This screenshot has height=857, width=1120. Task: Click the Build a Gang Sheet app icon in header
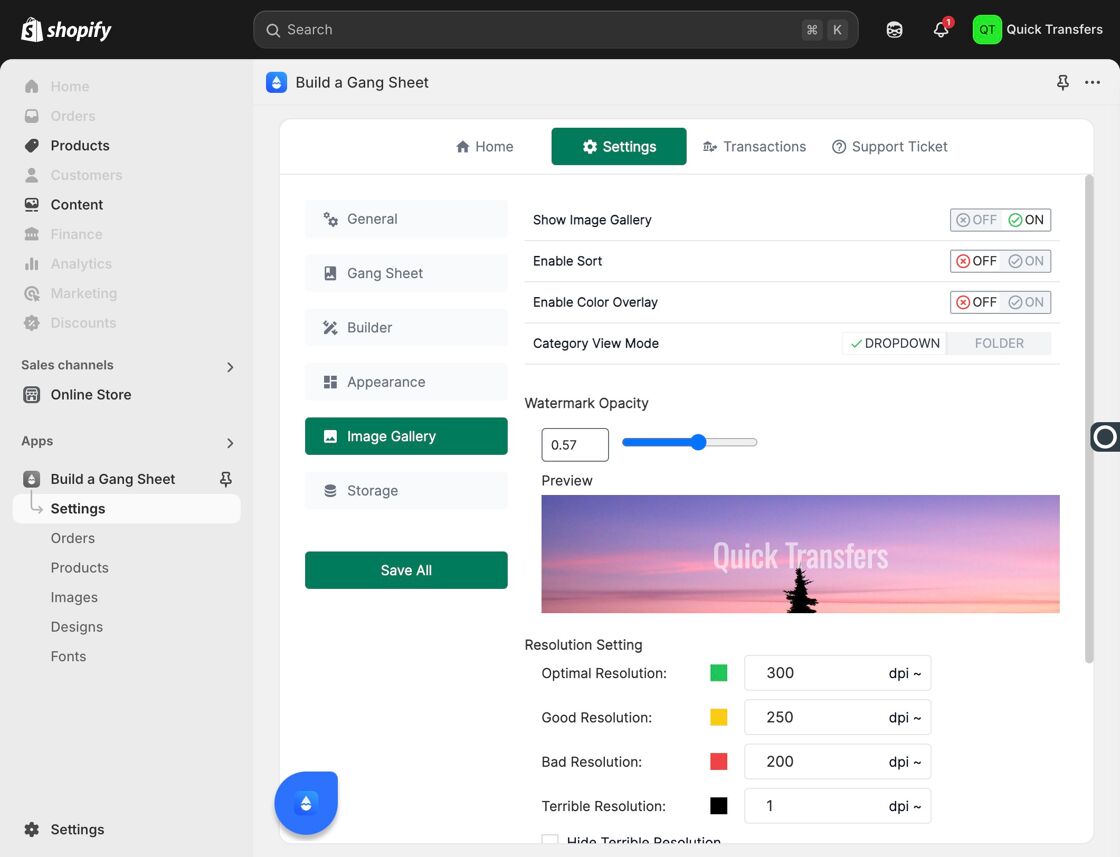[x=276, y=83]
